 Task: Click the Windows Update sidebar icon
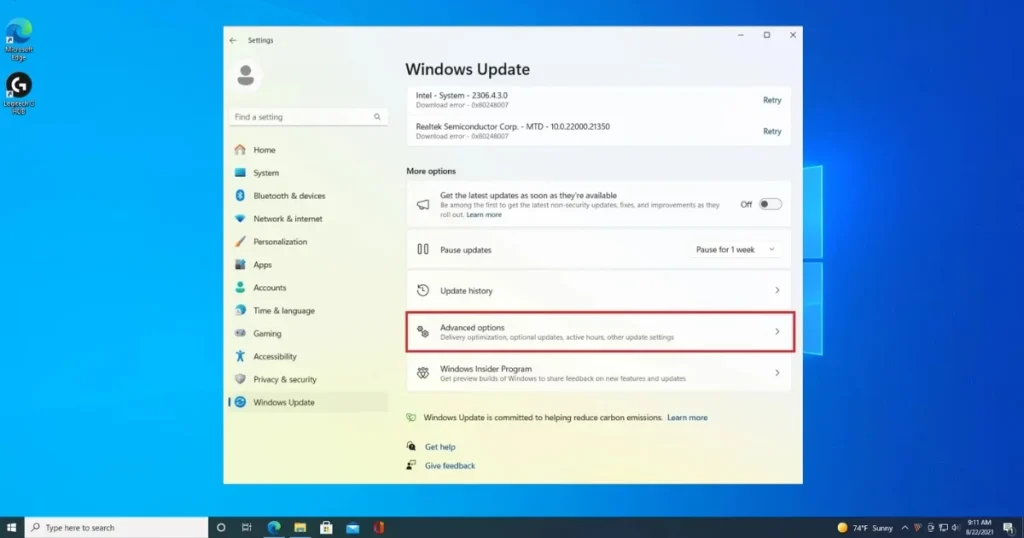click(240, 402)
